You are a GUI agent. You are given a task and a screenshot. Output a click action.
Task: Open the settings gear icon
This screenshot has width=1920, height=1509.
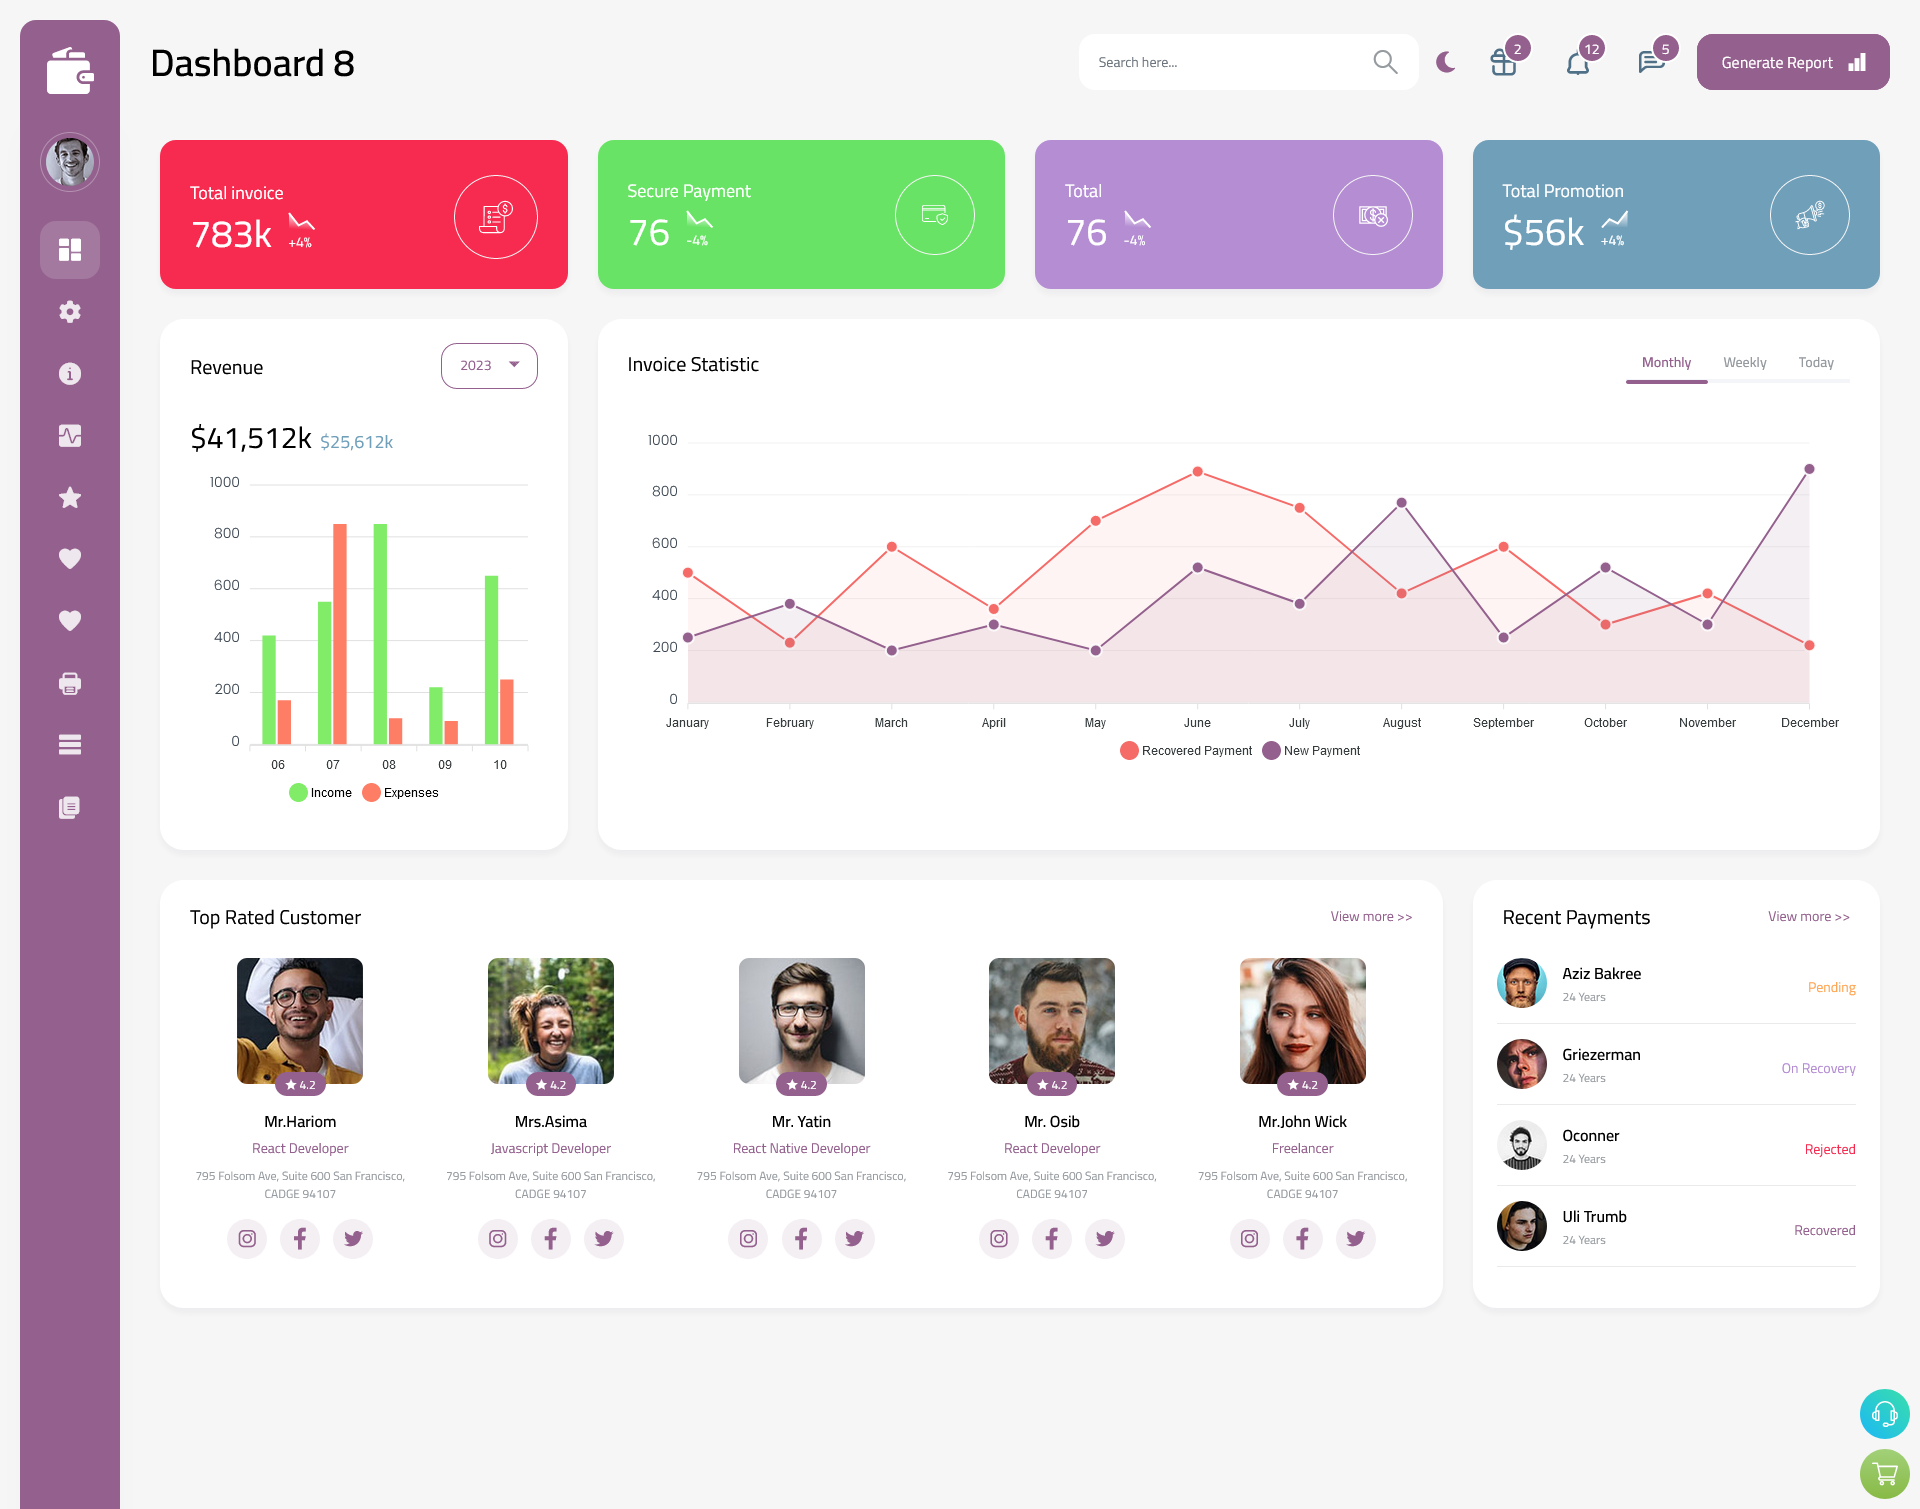(69, 312)
